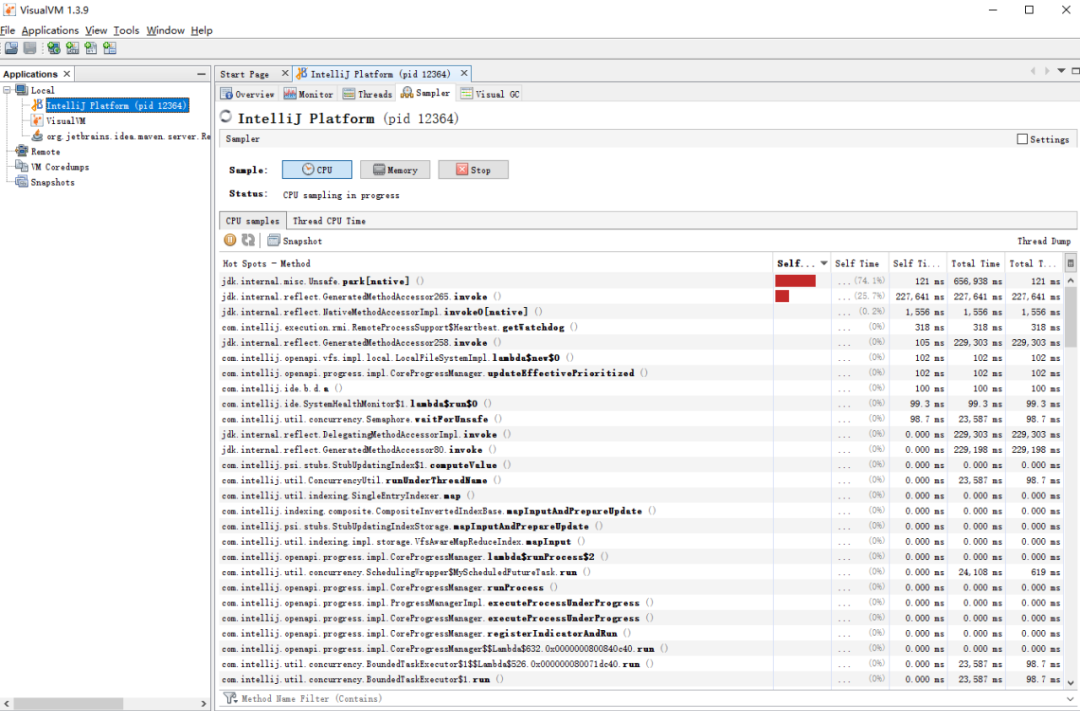The height and width of the screenshot is (711, 1080).
Task: Select the jdk.internal.misc.Unsafe.park[native] row
Action: pos(641,281)
